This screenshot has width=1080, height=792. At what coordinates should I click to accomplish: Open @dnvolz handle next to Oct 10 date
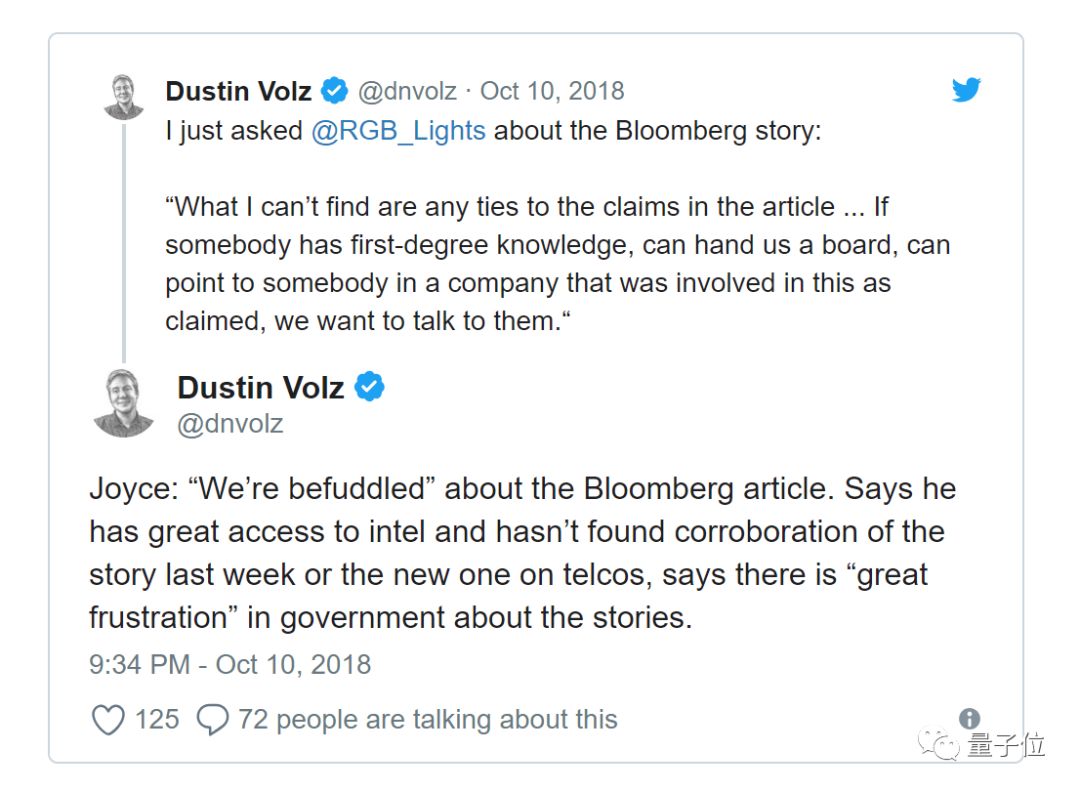point(407,91)
